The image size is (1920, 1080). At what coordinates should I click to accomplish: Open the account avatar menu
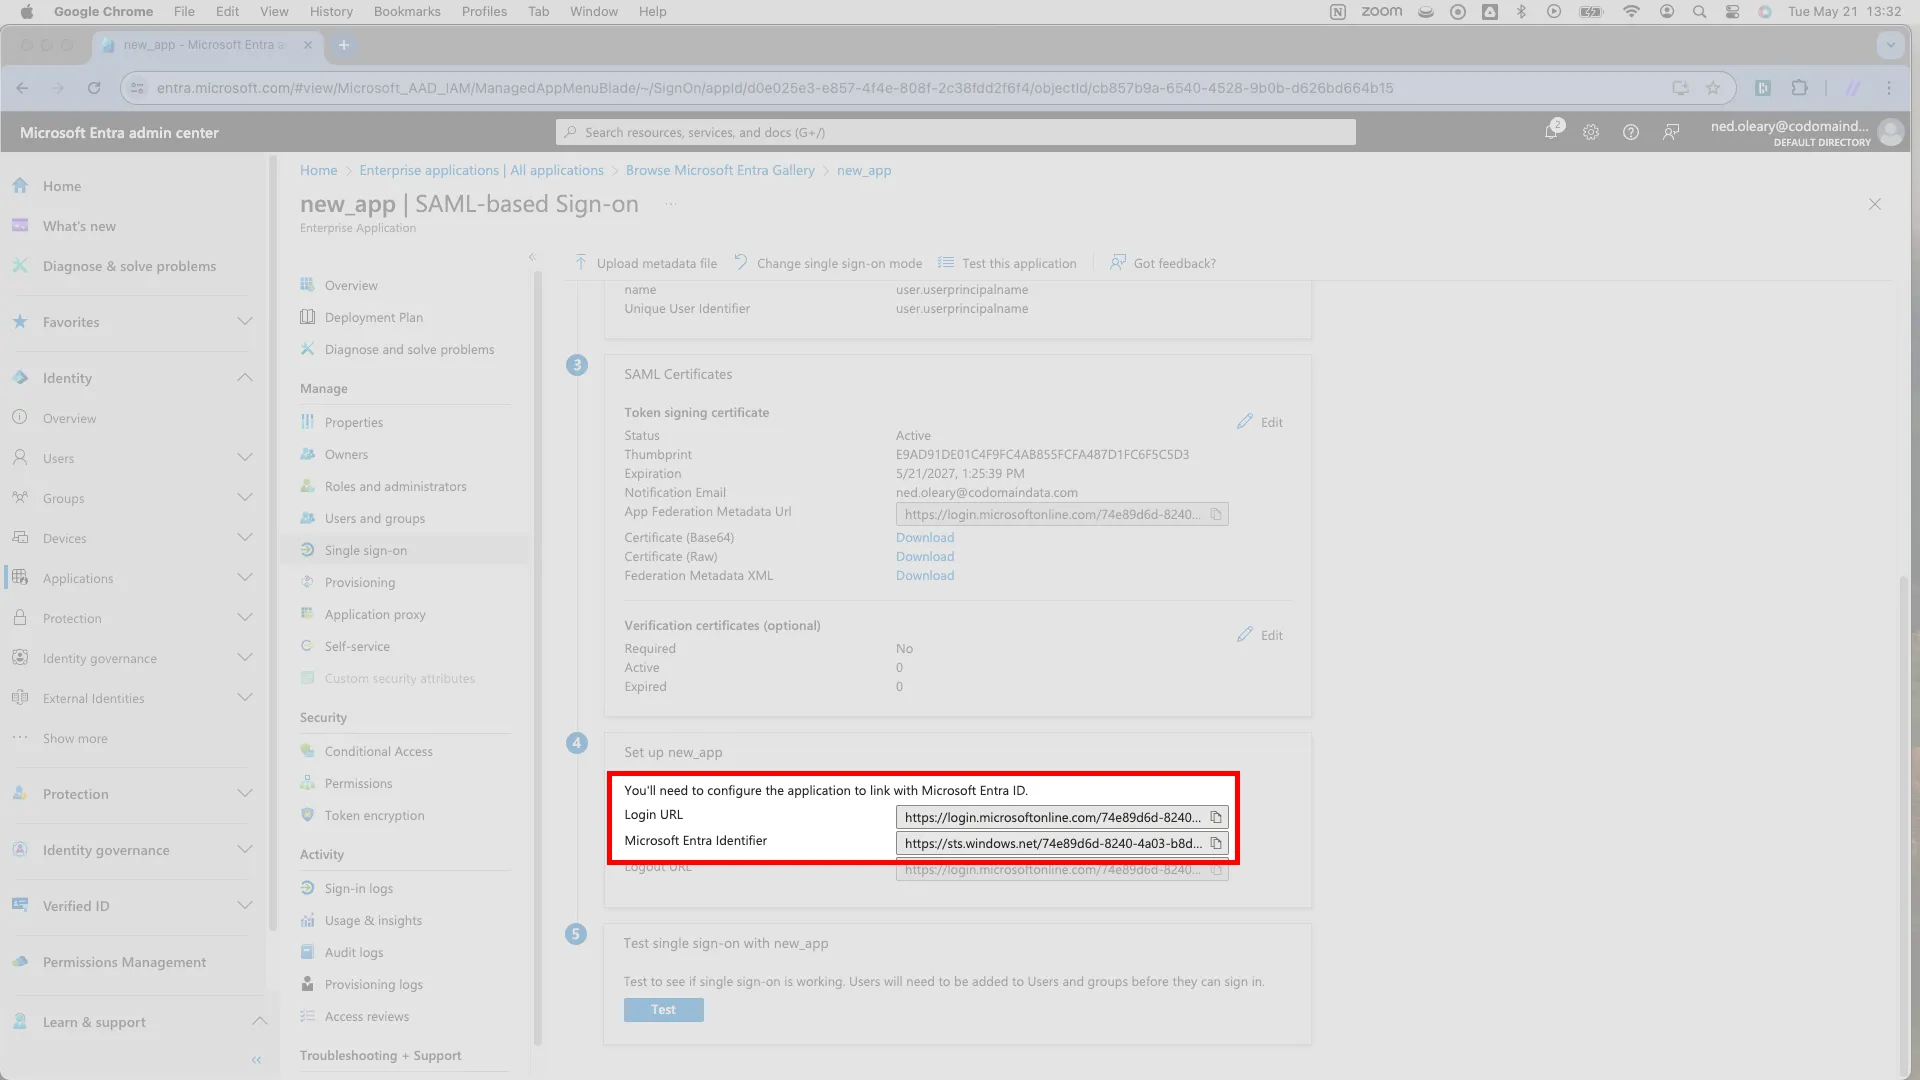1890,132
